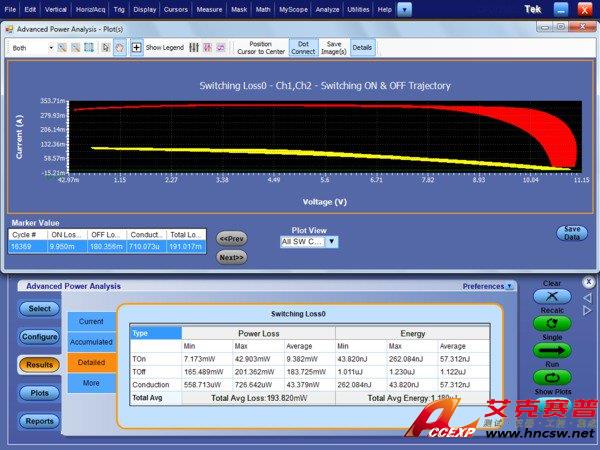Expand the Plot View dropdown
600x450 pixels.
point(333,241)
